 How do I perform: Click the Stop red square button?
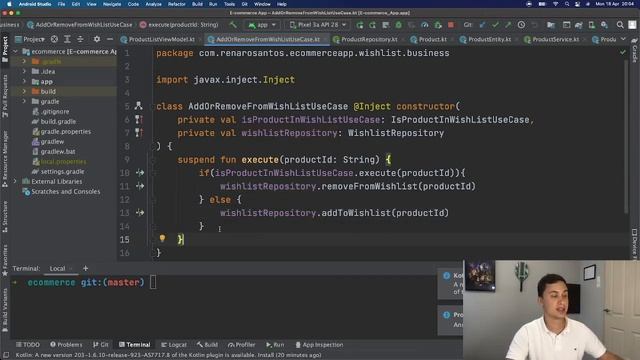(x=451, y=25)
